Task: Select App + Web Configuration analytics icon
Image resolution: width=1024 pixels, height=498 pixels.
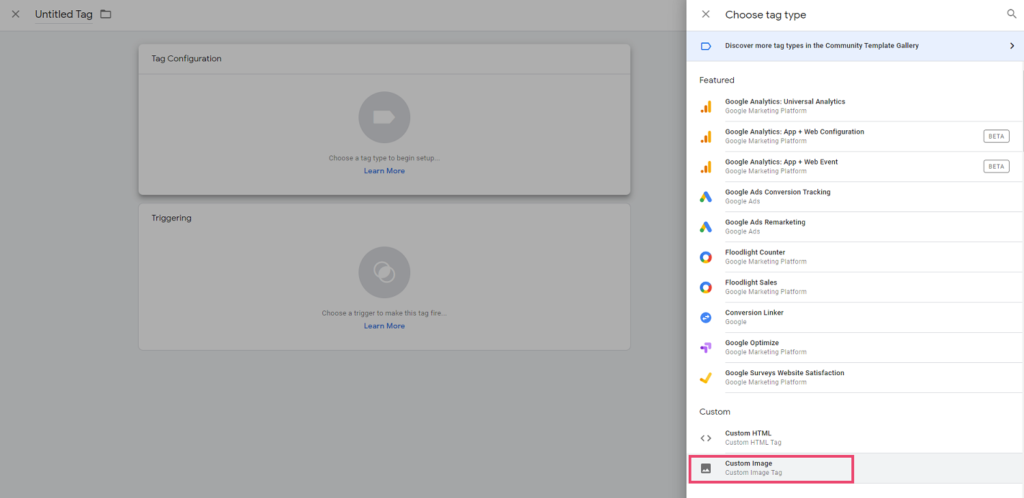Action: (x=705, y=137)
